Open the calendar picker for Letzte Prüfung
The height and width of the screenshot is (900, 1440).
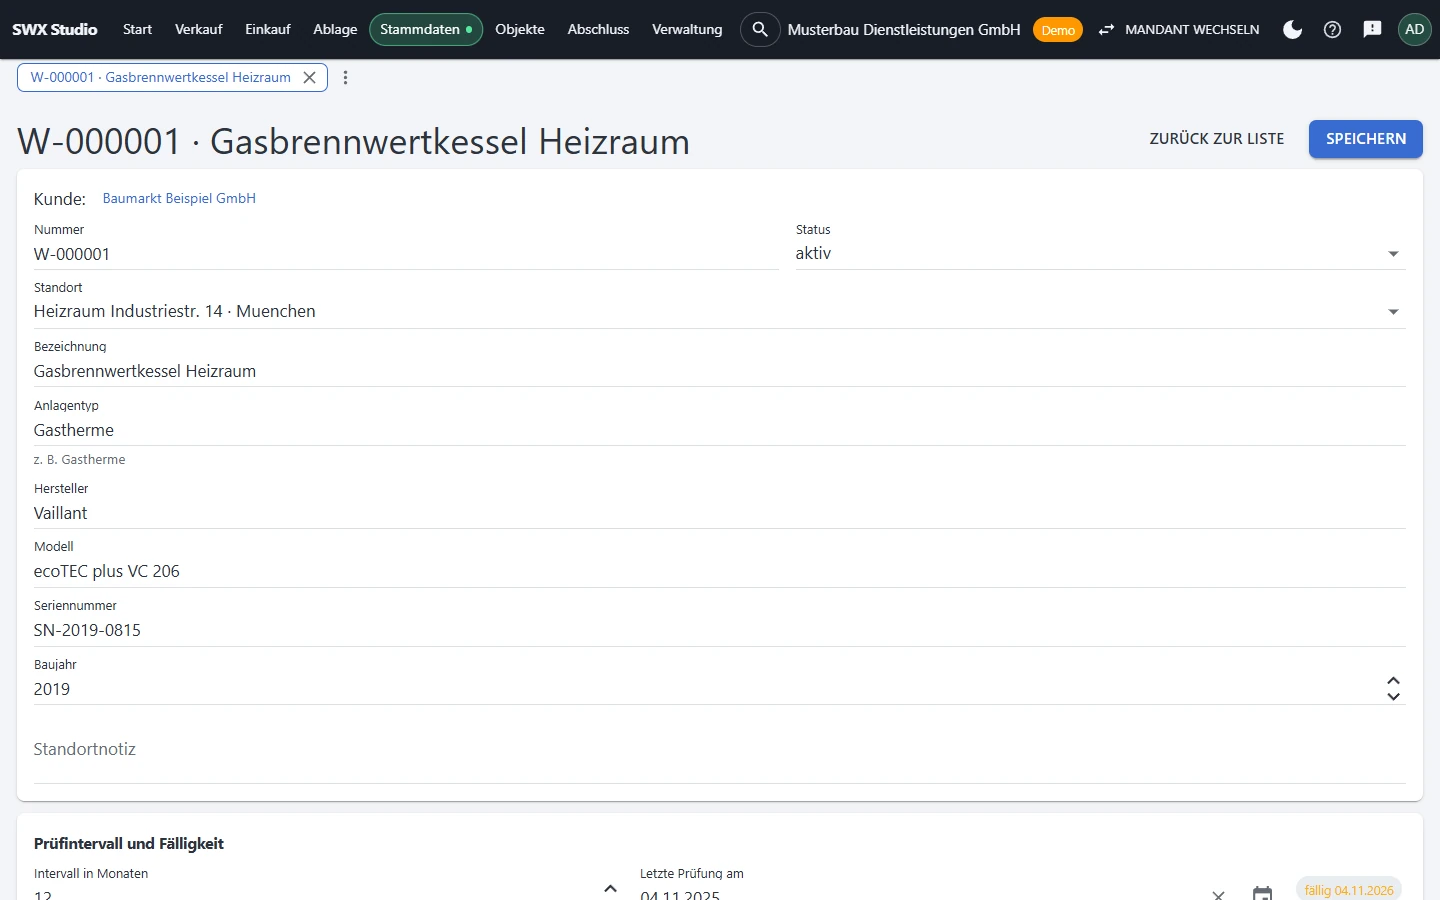[x=1262, y=893]
